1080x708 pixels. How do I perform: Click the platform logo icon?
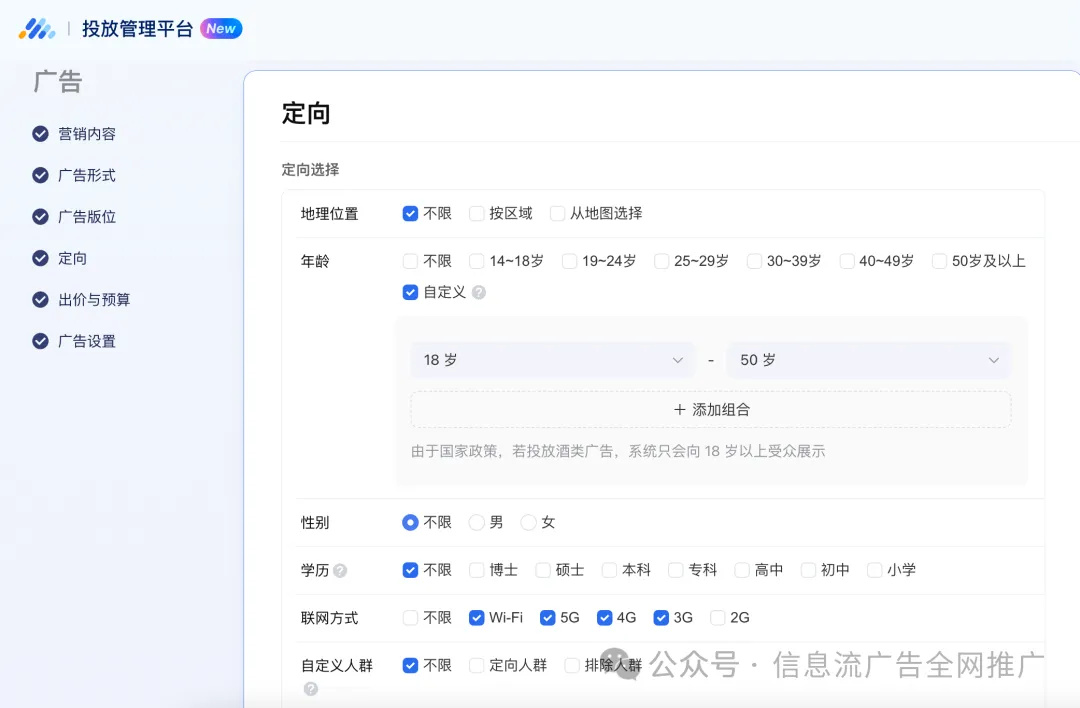coord(37,28)
